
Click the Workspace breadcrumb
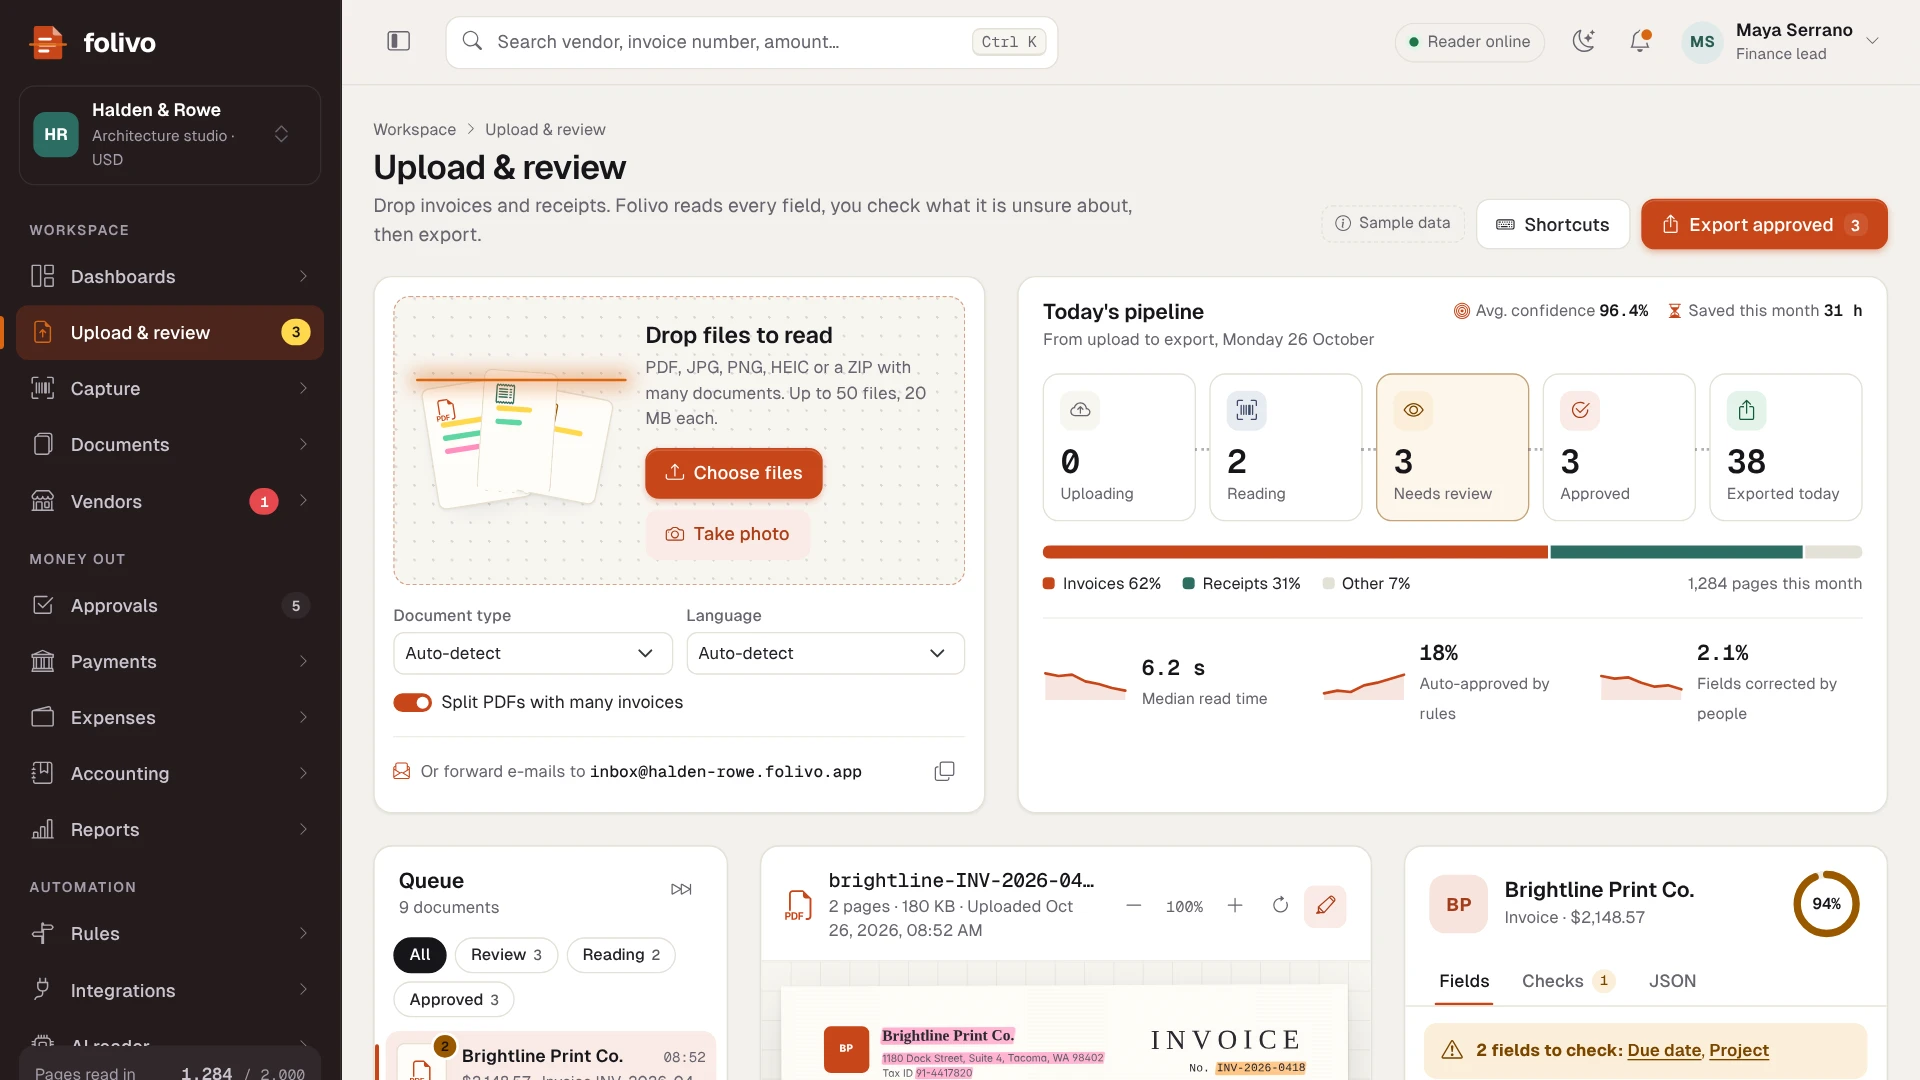[414, 129]
